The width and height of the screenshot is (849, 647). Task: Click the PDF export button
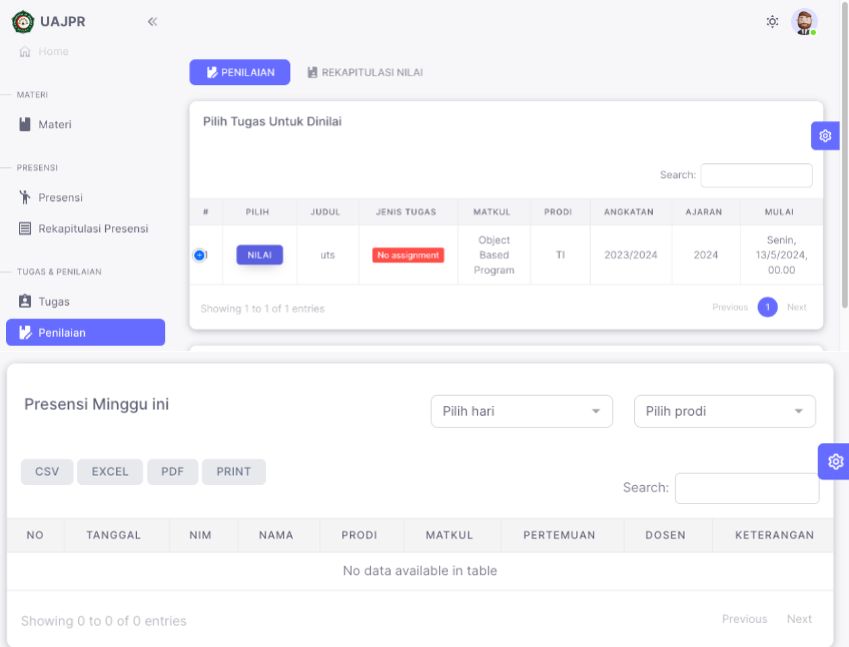172,472
